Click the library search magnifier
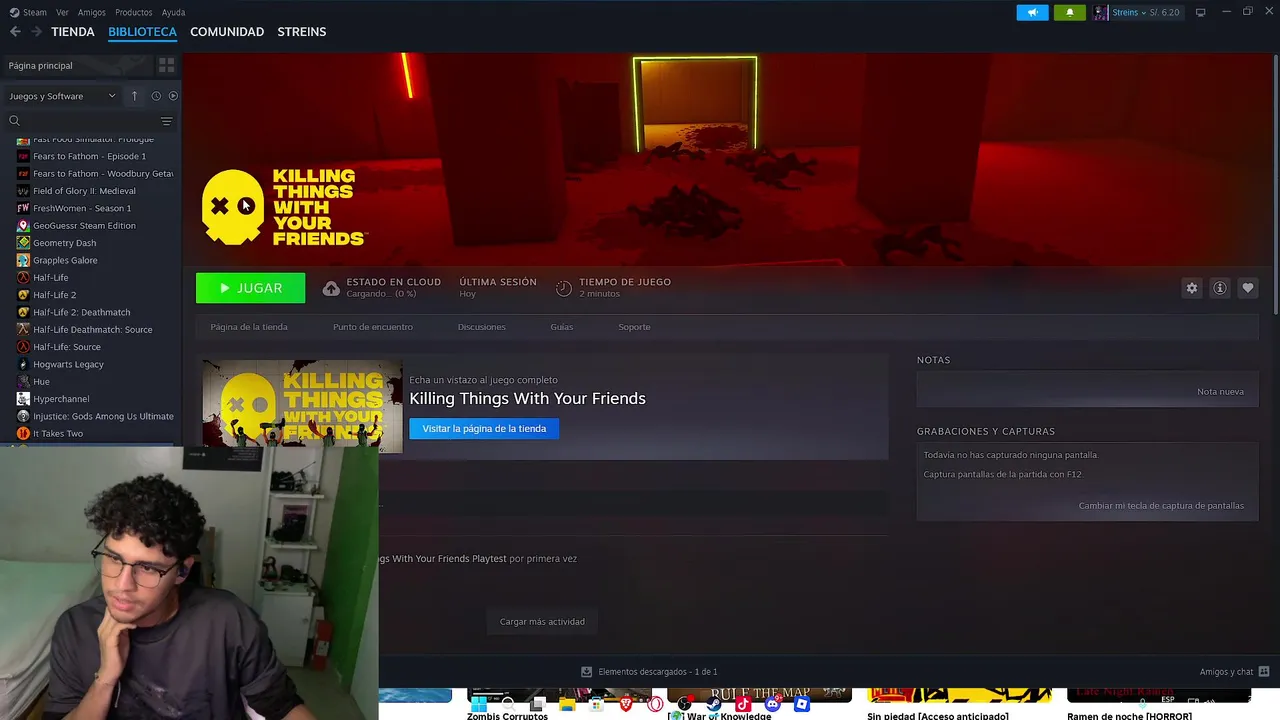This screenshot has width=1280, height=720. pos(14,121)
